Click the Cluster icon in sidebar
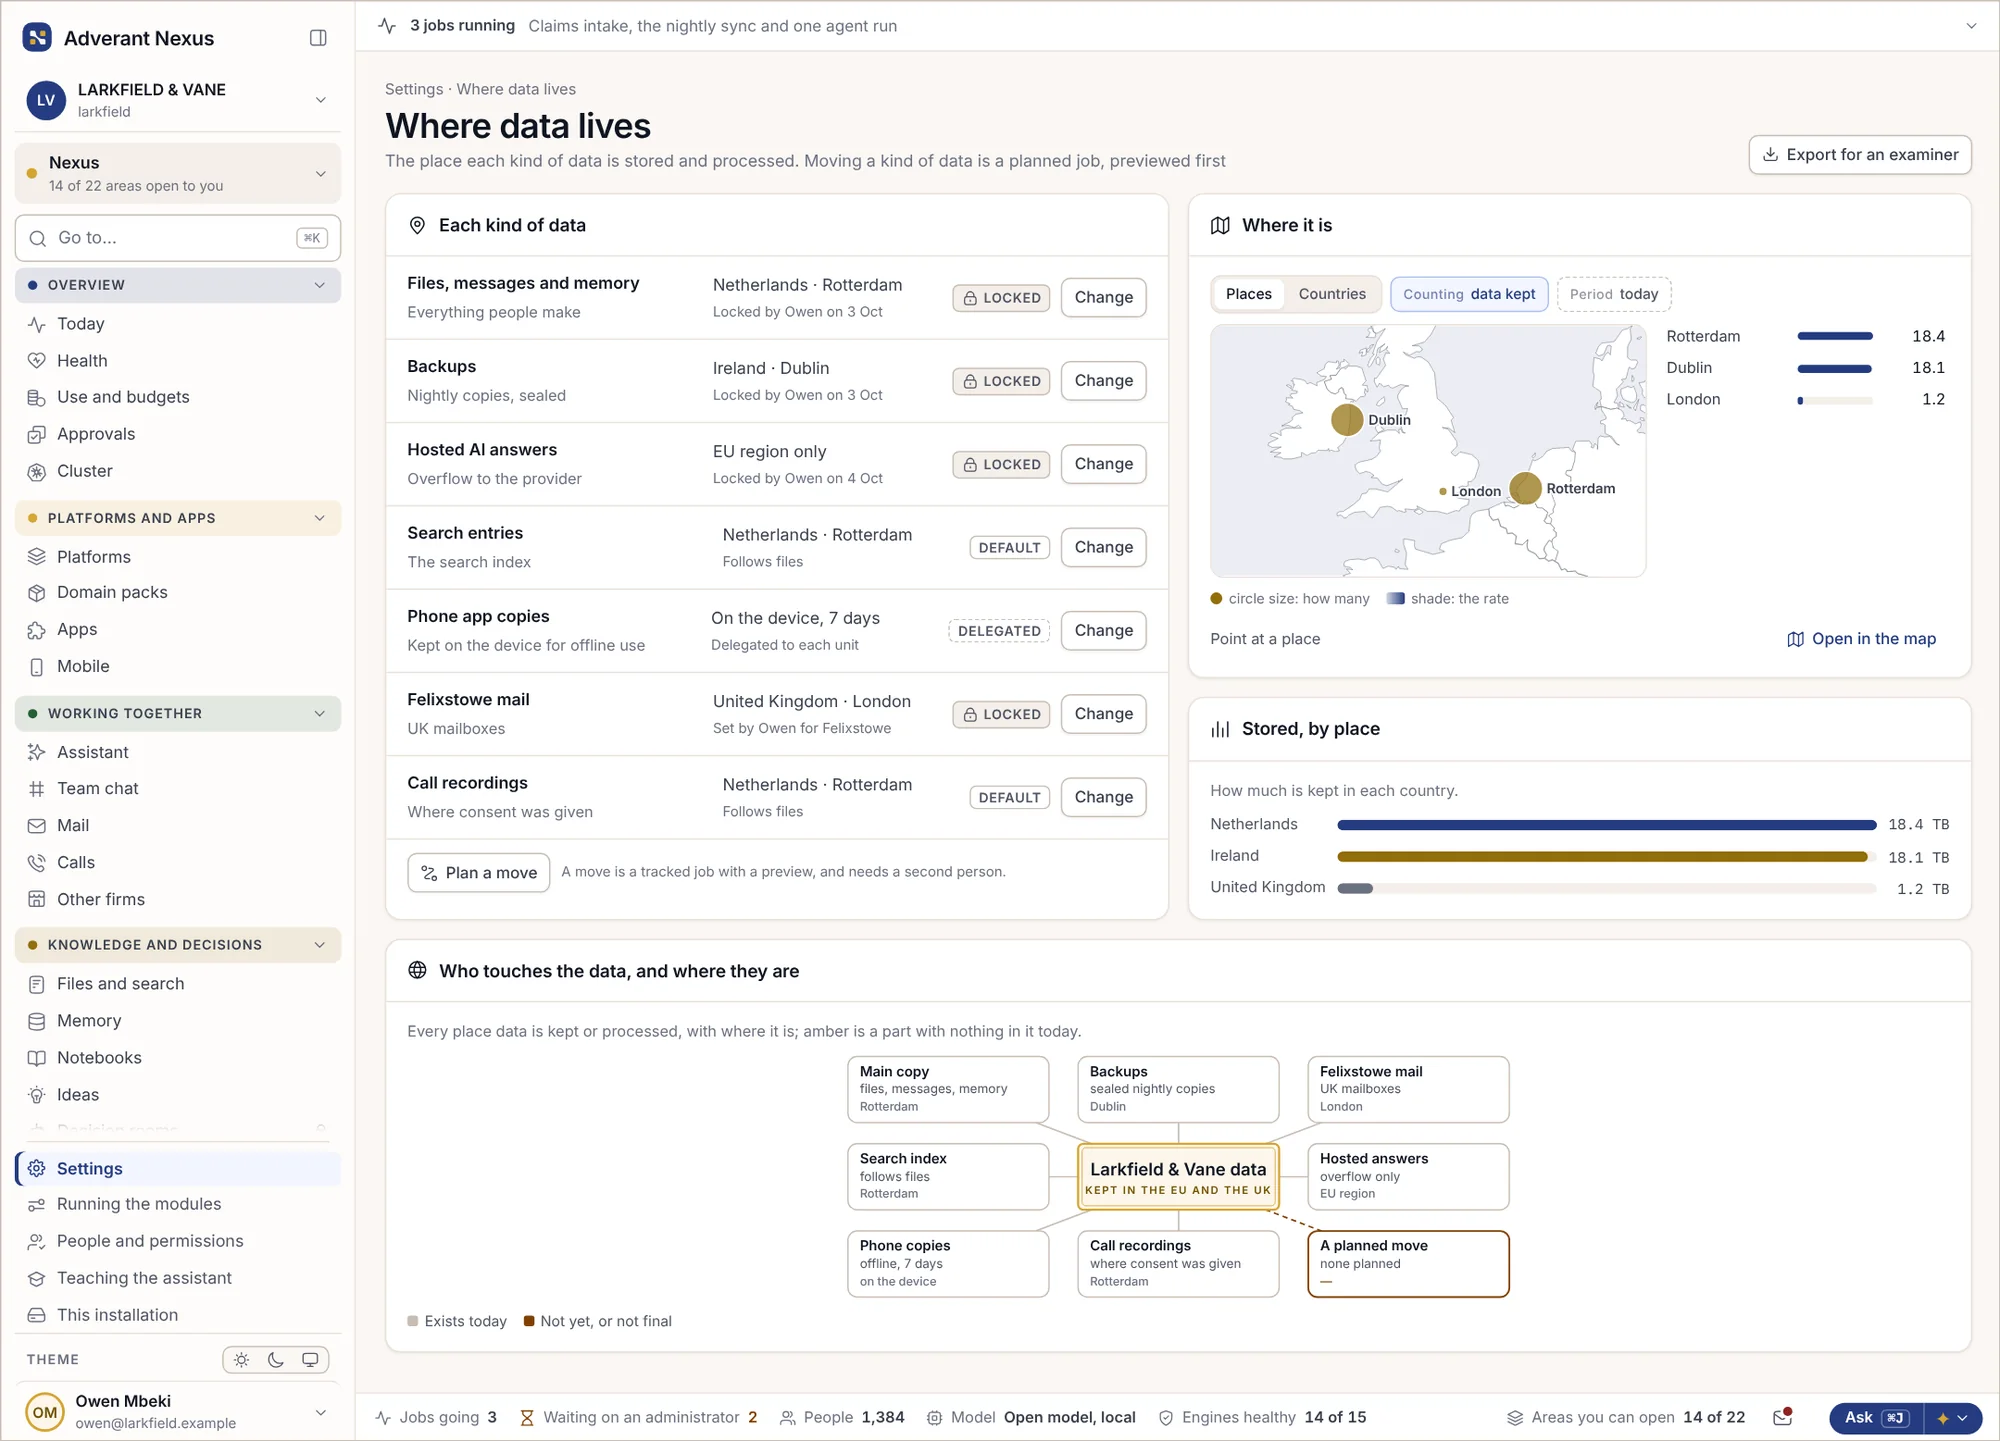The width and height of the screenshot is (2000, 1441). 37,472
